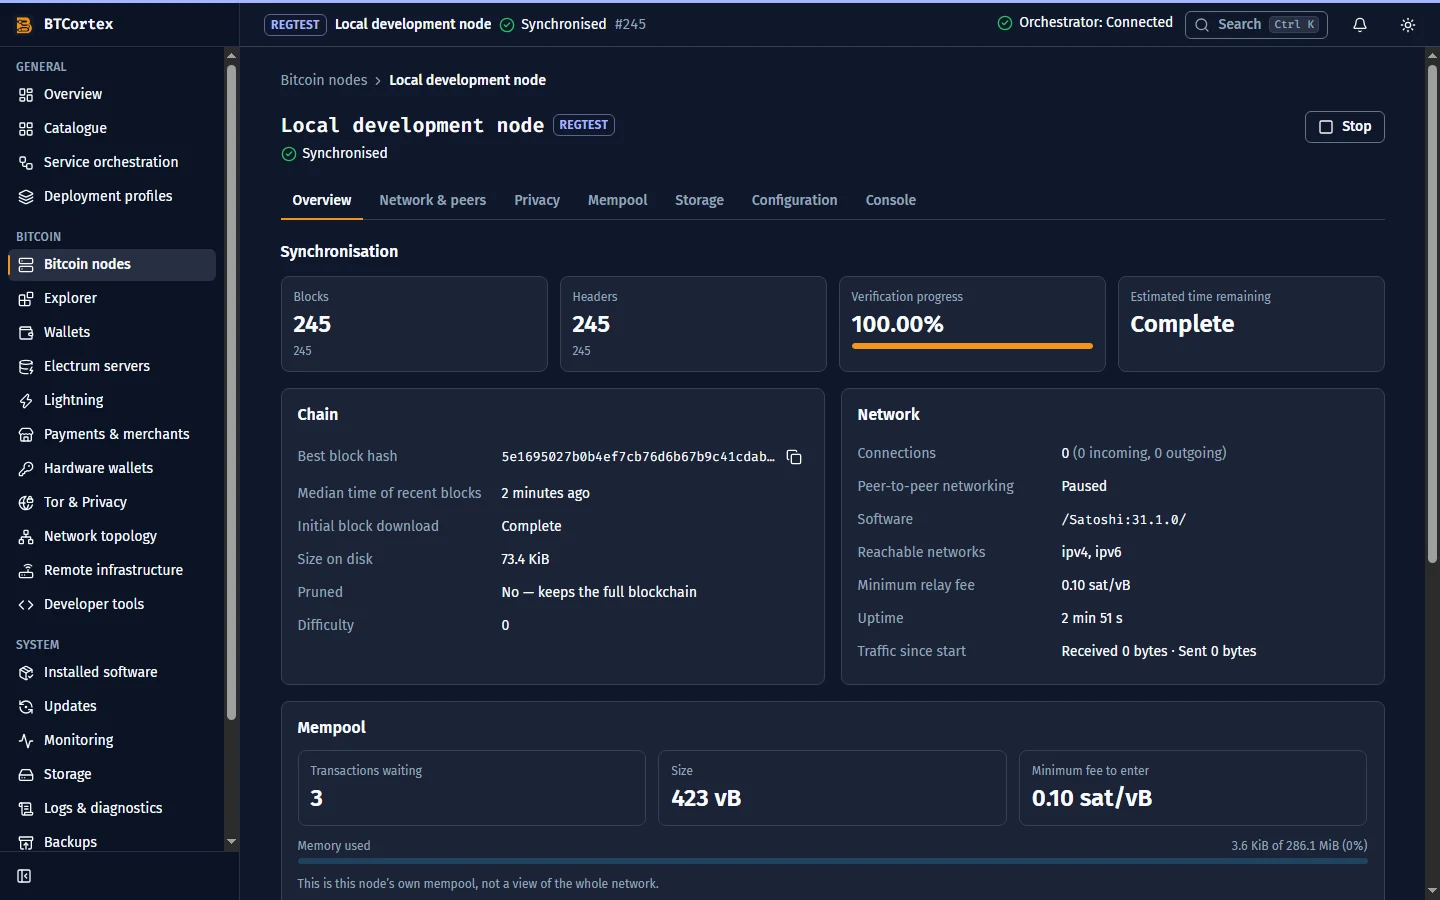
Task: Toggle light/dark theme sun icon
Action: click(x=1408, y=25)
